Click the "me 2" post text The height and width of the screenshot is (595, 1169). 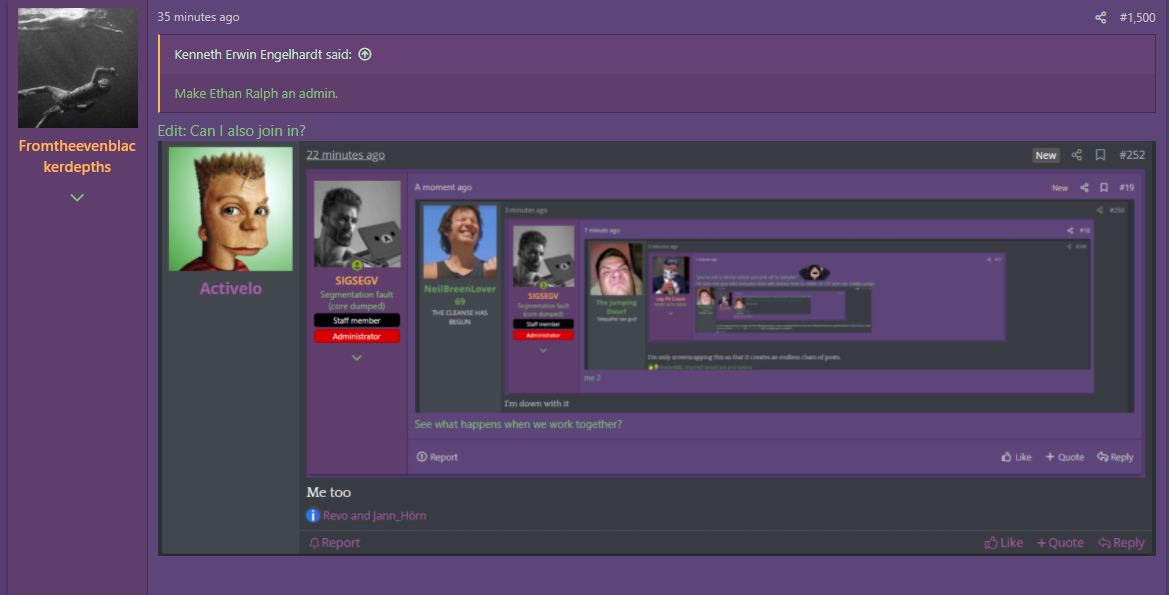point(592,378)
